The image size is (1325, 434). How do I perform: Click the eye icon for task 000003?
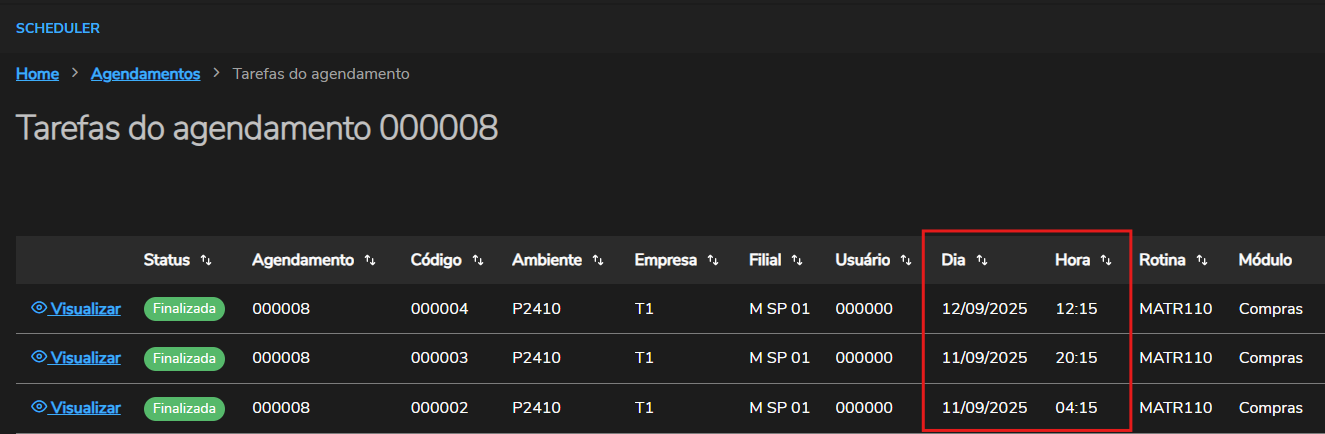39,358
